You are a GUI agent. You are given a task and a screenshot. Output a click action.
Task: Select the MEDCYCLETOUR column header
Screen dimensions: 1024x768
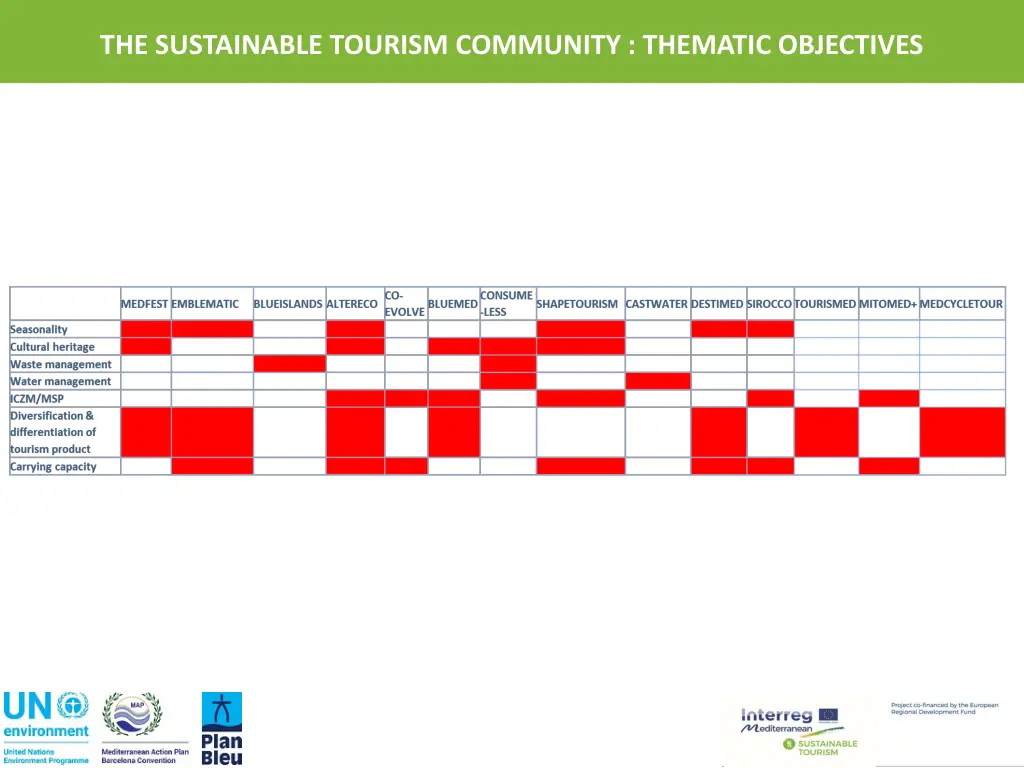click(x=961, y=304)
